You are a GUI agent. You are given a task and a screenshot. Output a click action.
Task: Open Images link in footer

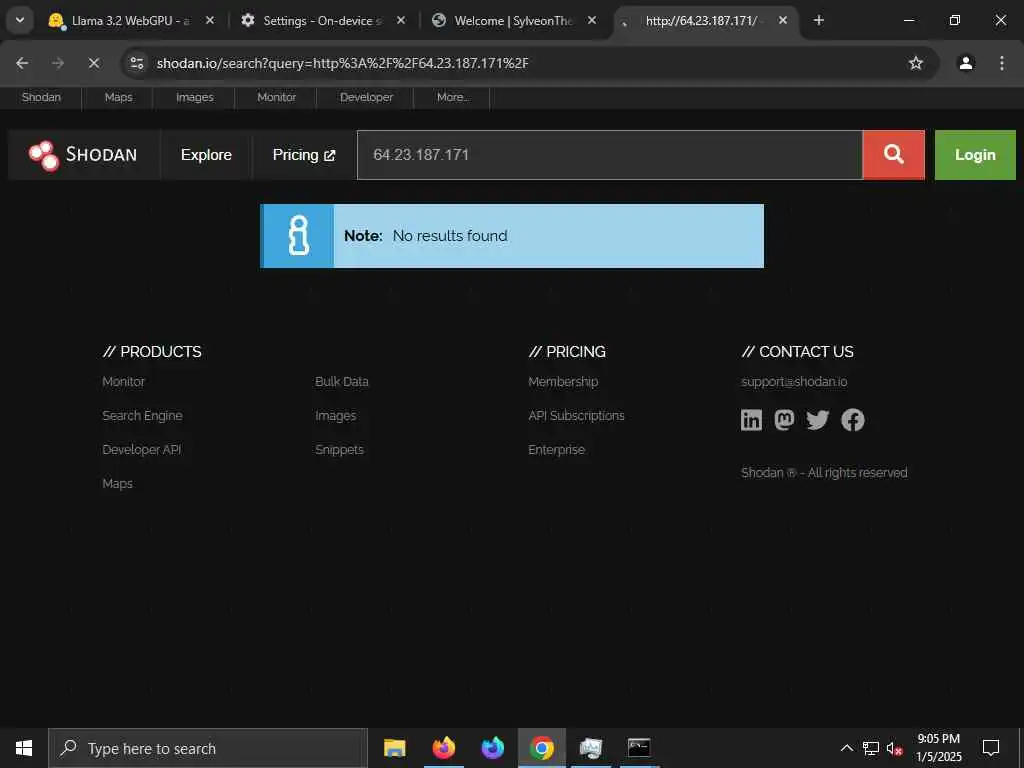[x=336, y=415]
